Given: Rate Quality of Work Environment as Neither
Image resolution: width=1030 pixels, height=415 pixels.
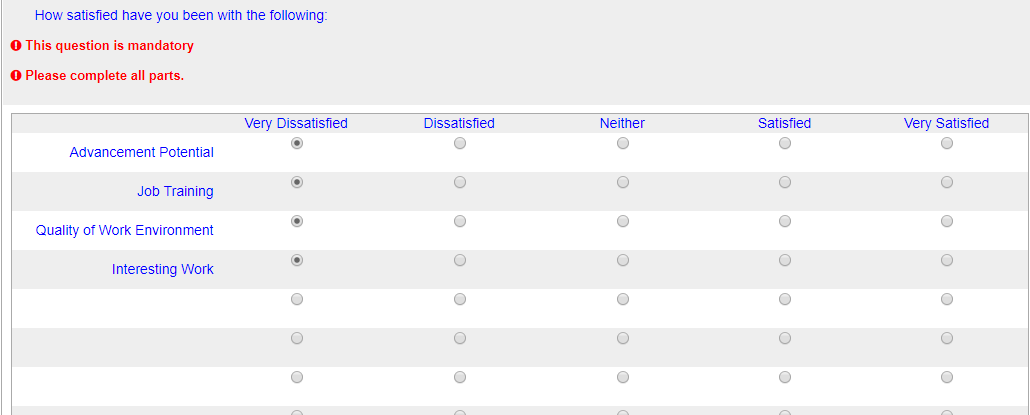Looking at the screenshot, I should [623, 221].
